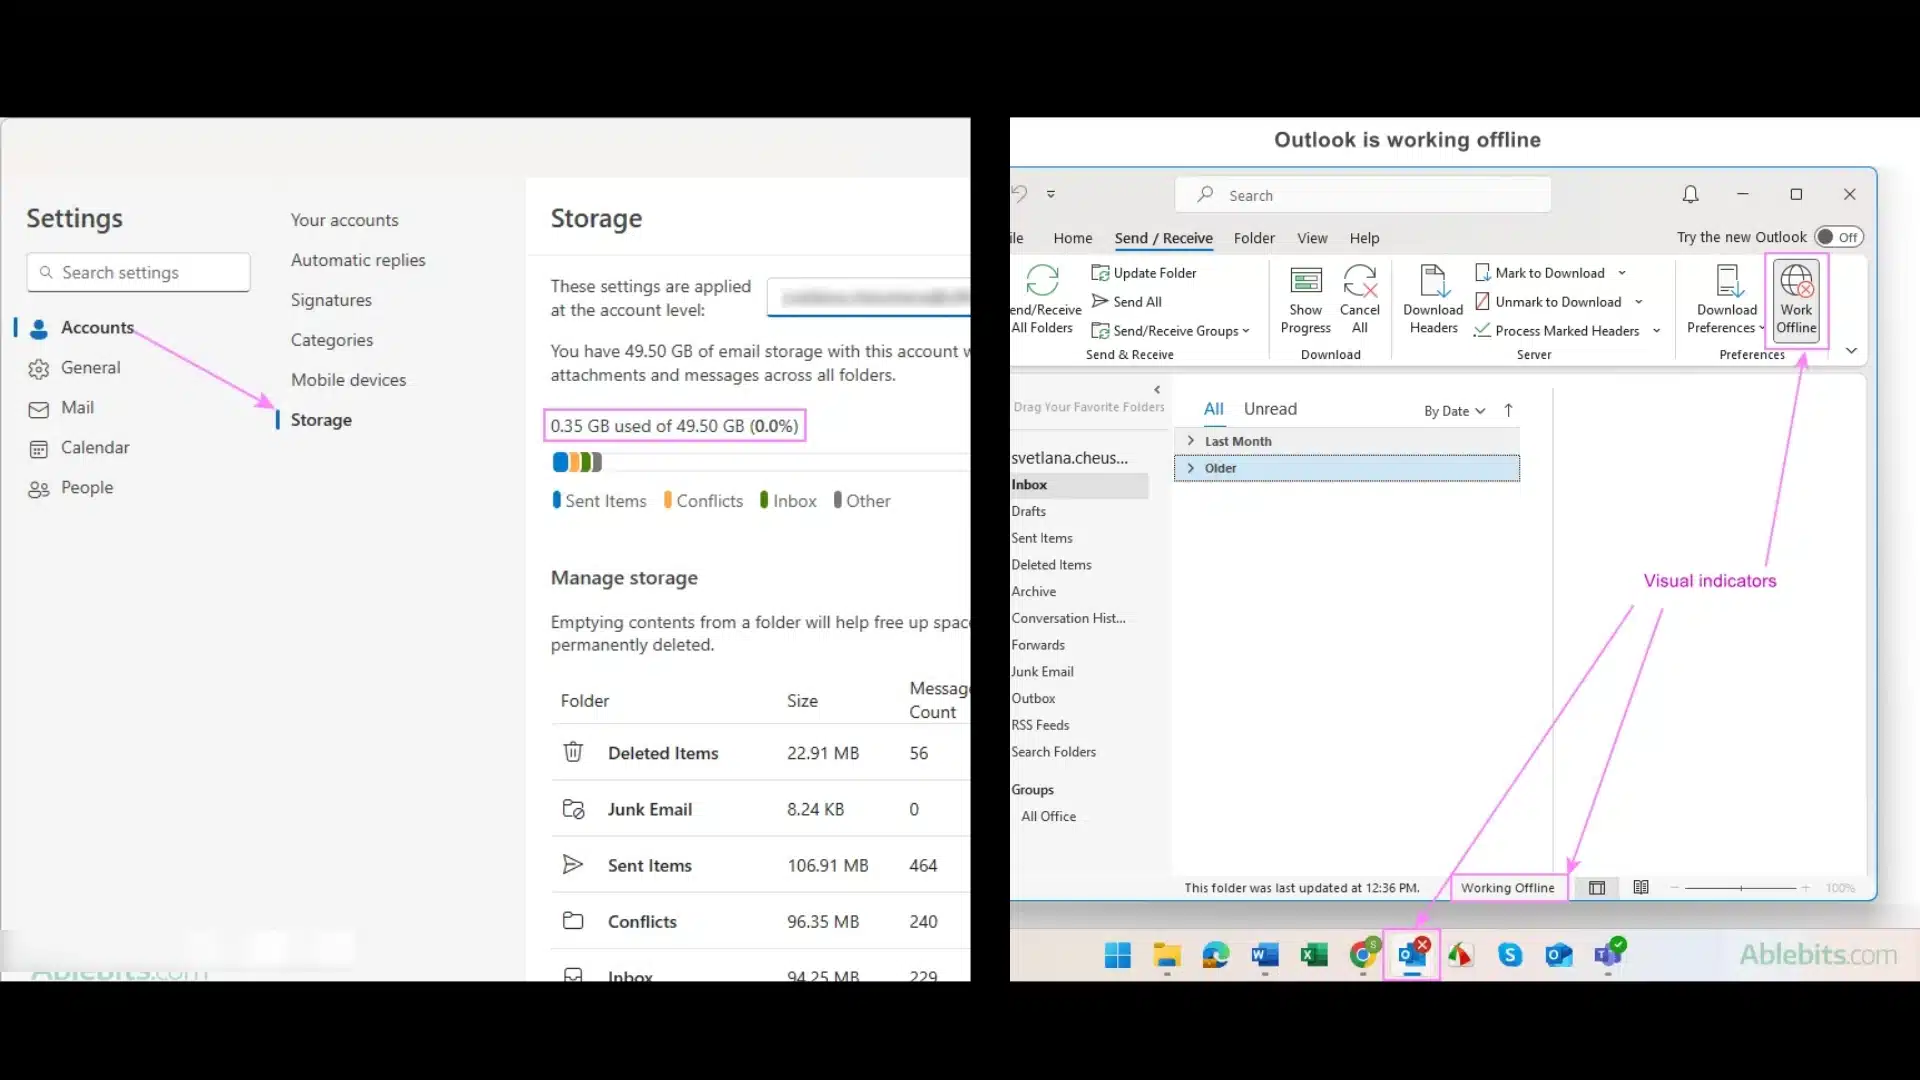Open the Home ribbon tab

coord(1072,238)
